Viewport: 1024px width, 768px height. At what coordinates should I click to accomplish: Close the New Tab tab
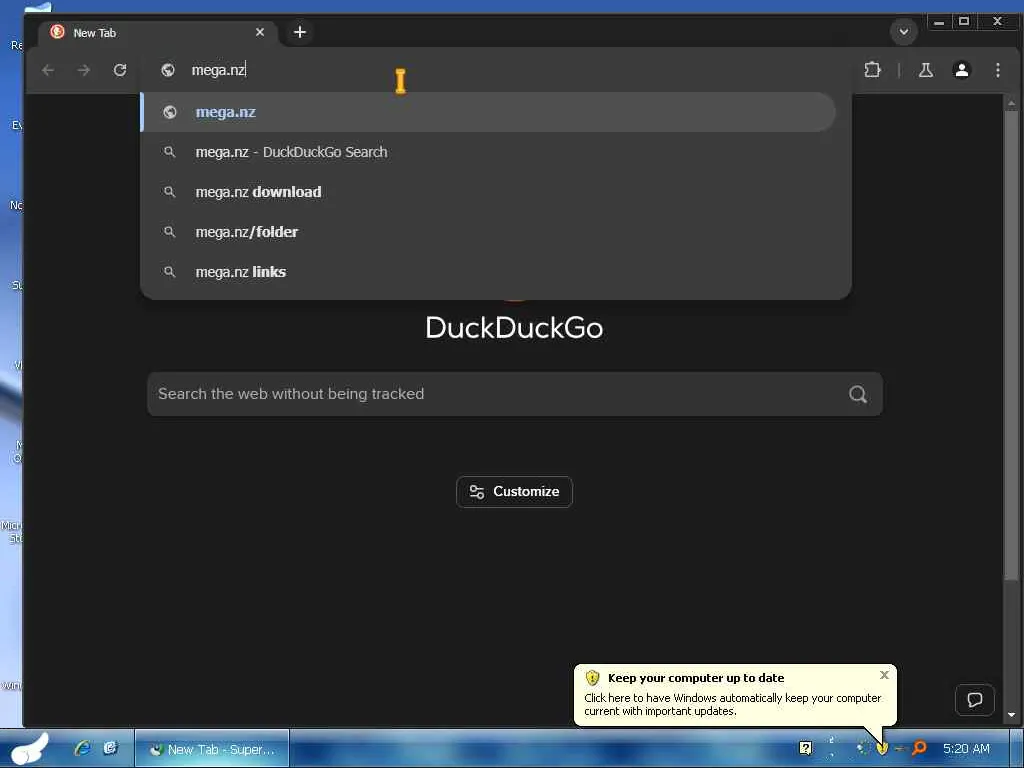260,32
